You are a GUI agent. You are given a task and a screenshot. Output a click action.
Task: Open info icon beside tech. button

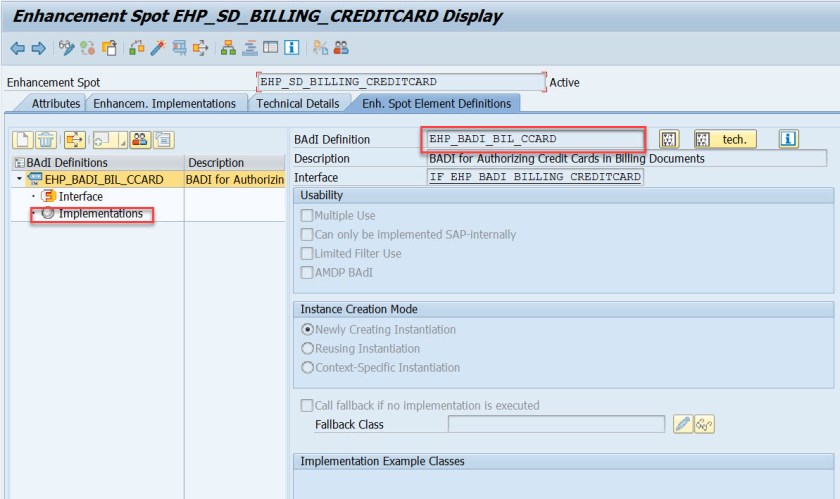788,139
